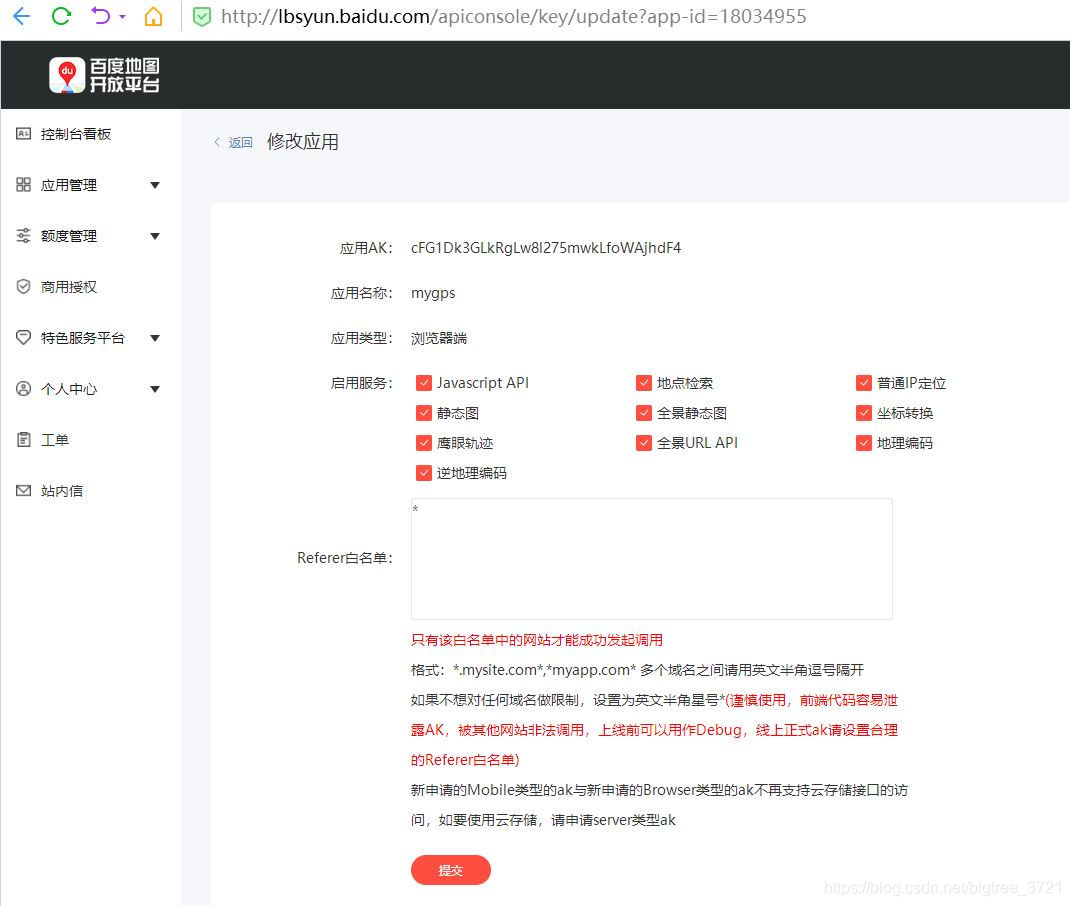The height and width of the screenshot is (906, 1070).
Task: Click the 控制台看板 dashboard icon
Action: (x=23, y=134)
